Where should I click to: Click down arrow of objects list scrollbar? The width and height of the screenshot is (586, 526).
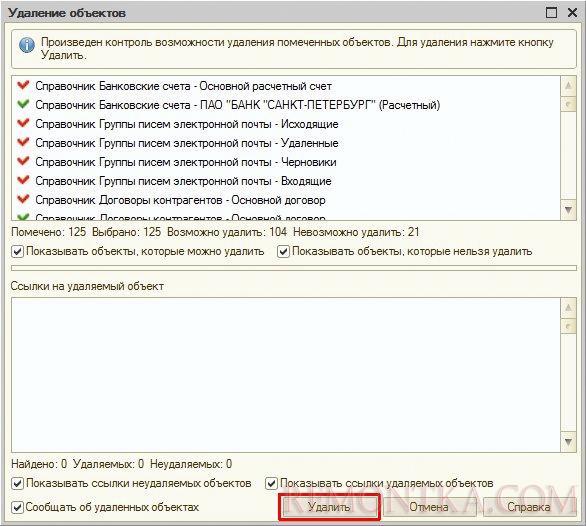tap(568, 210)
